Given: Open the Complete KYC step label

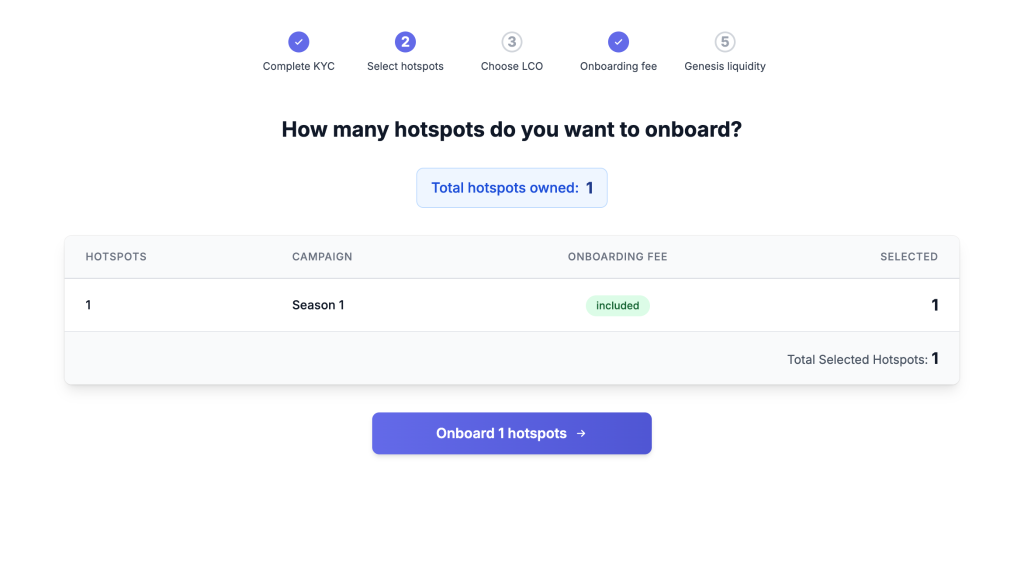Looking at the screenshot, I should point(298,66).
